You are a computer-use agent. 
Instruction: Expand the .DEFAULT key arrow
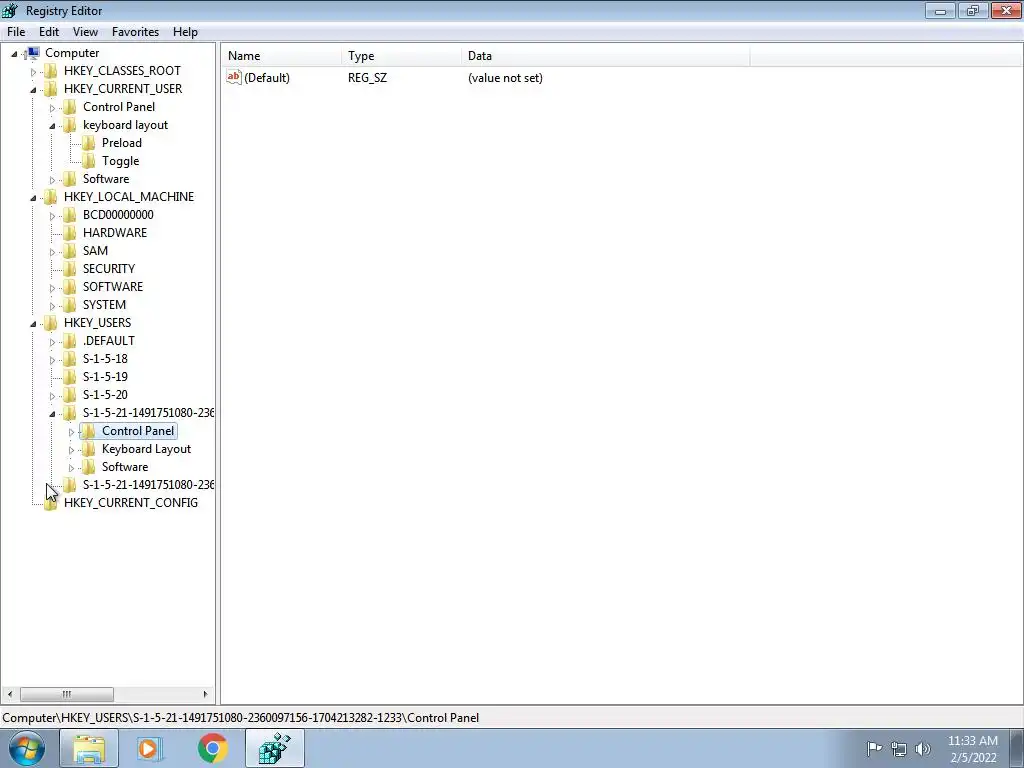click(52, 342)
